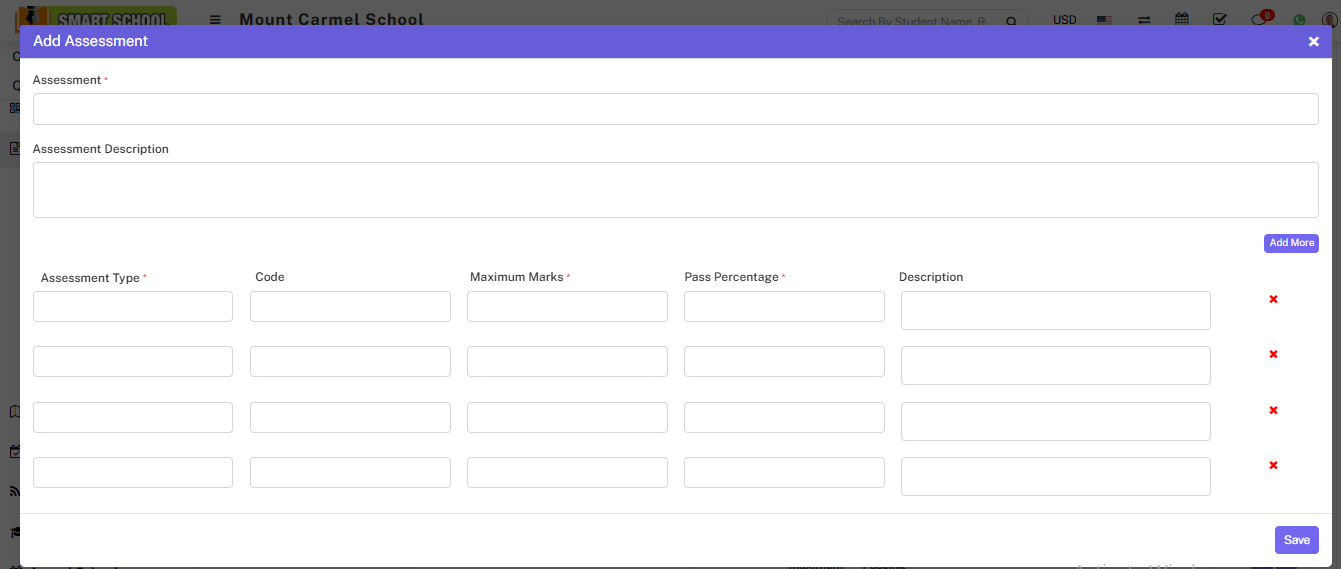Select first row Assessment Type field
This screenshot has width=1341, height=569.
(133, 306)
